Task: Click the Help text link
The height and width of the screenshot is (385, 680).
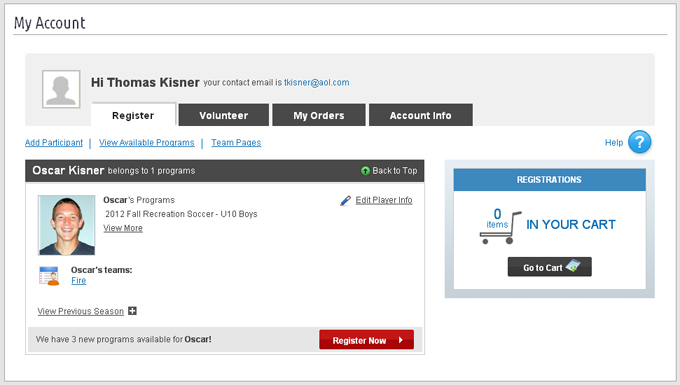Action: click(614, 143)
